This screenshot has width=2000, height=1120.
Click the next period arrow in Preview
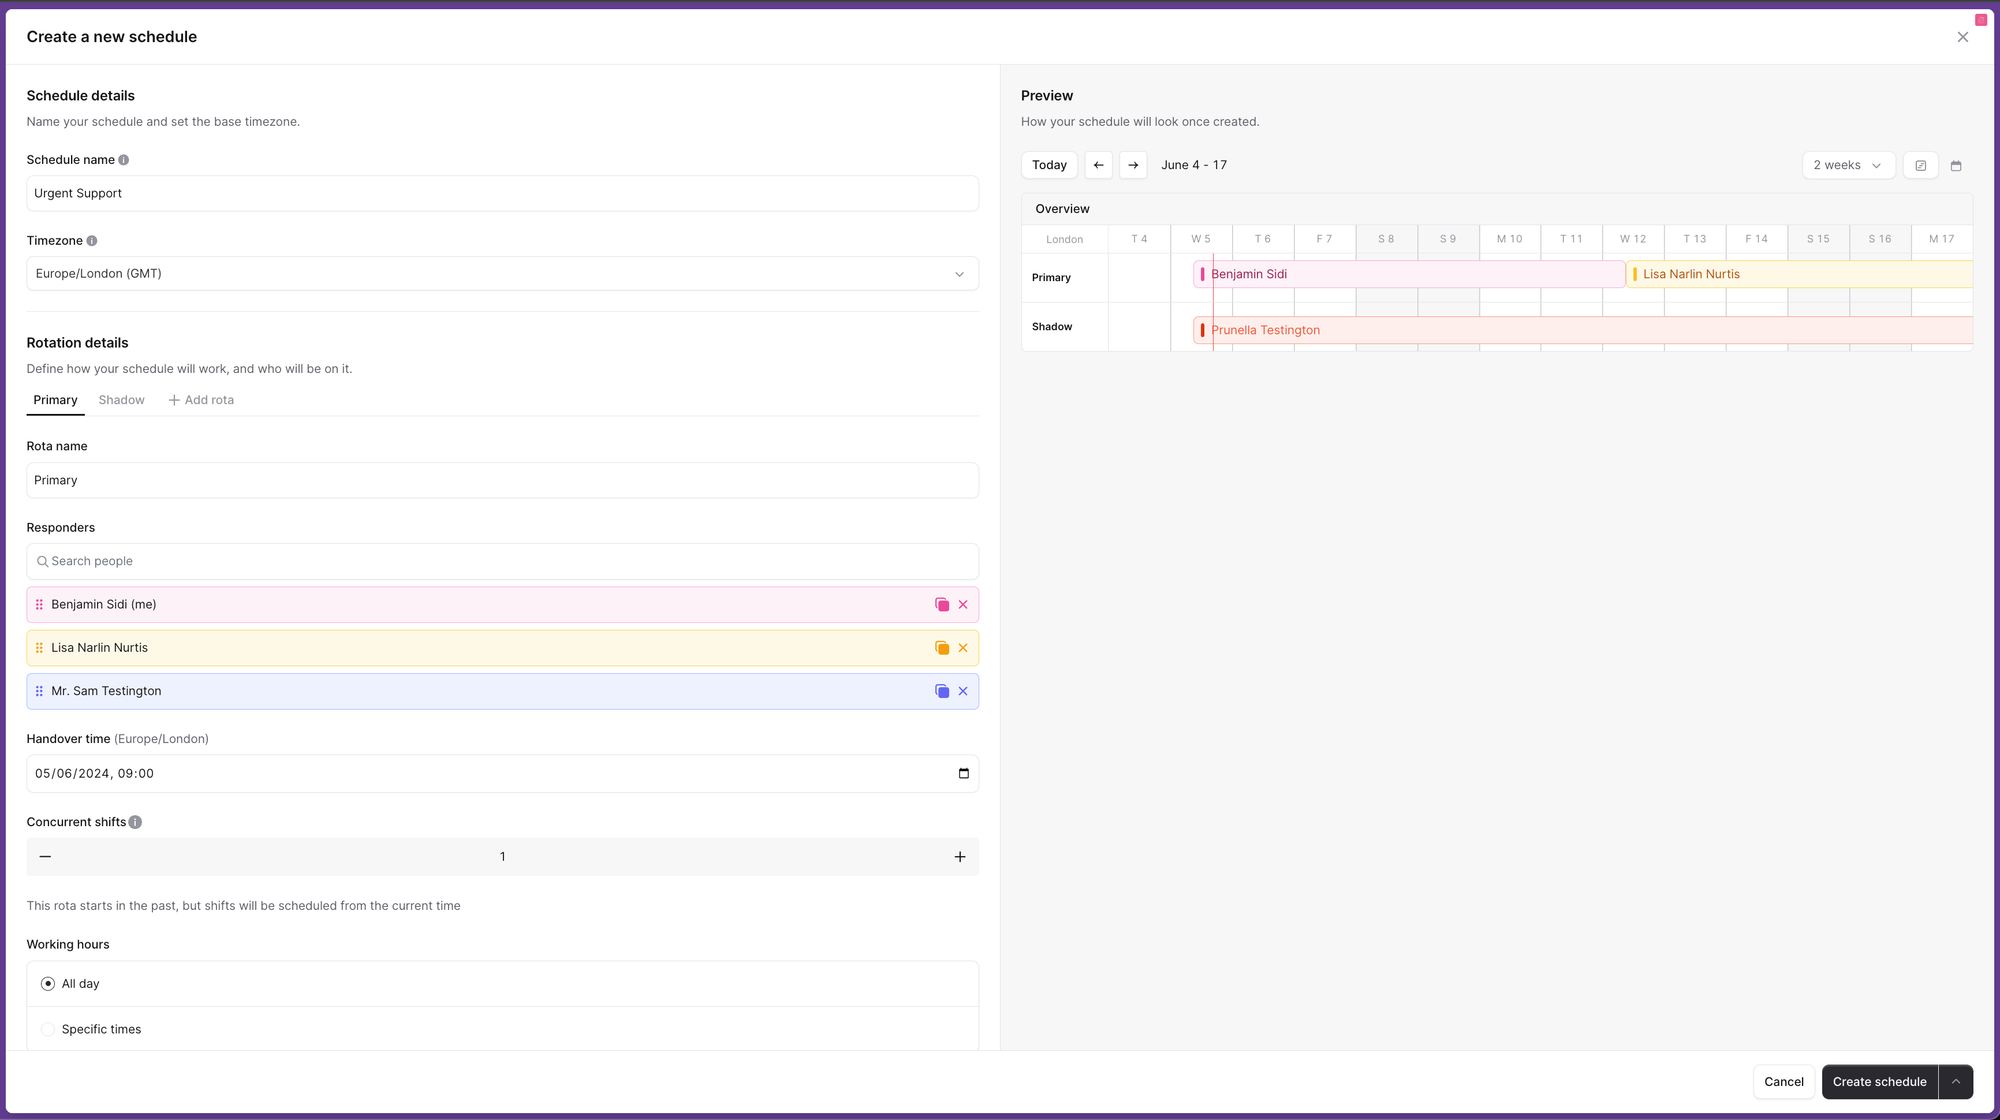pos(1133,165)
